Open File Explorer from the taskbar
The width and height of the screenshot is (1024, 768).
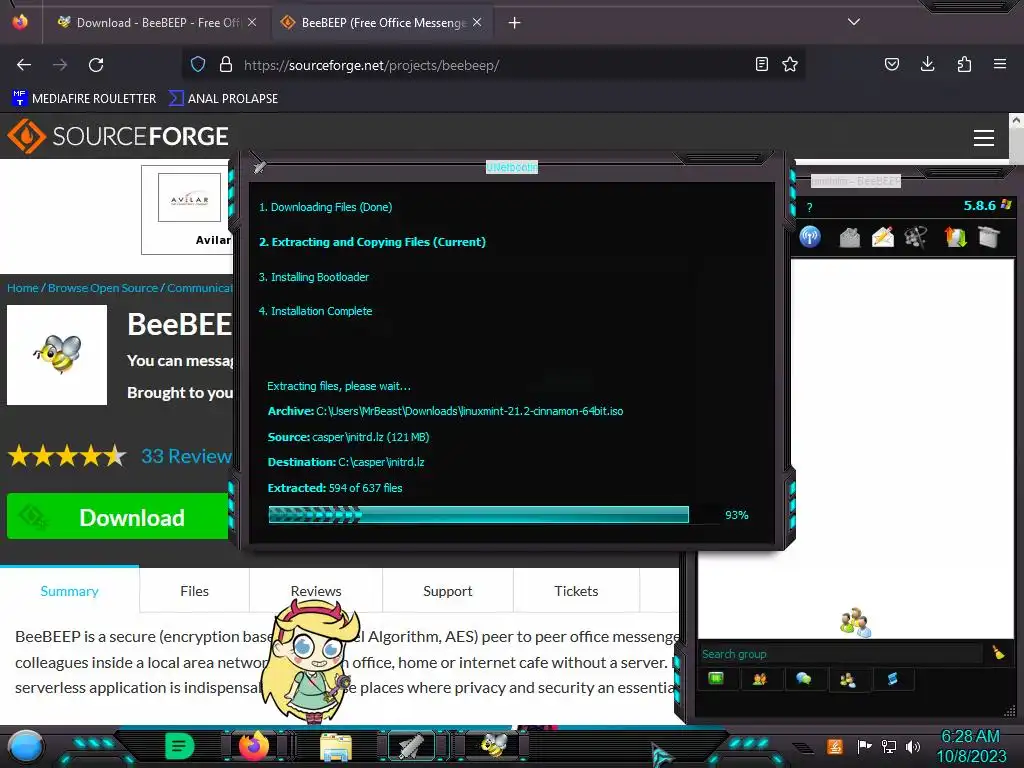[x=336, y=747]
